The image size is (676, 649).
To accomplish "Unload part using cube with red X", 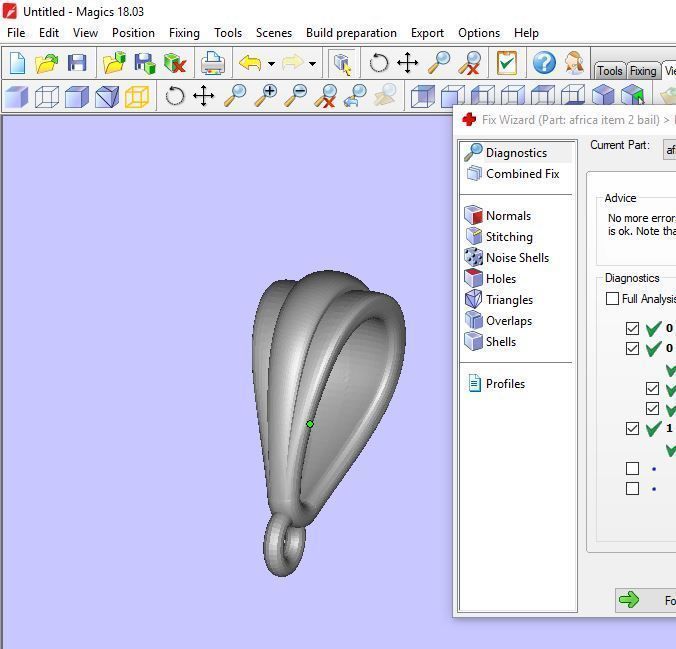I will click(x=175, y=63).
